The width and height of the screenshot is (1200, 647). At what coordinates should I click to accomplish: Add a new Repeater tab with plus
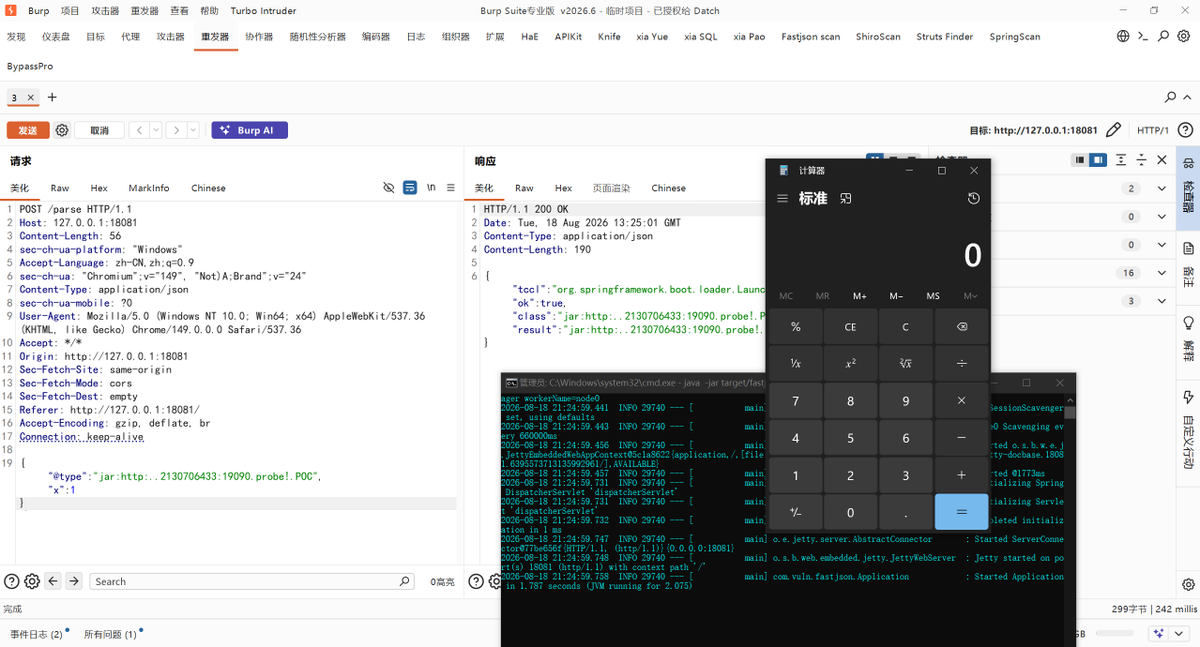click(52, 97)
